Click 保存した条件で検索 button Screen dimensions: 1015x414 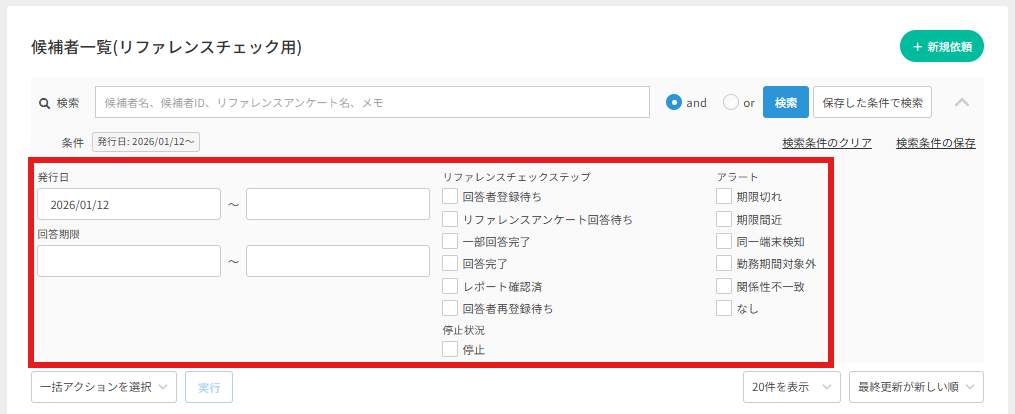872,102
